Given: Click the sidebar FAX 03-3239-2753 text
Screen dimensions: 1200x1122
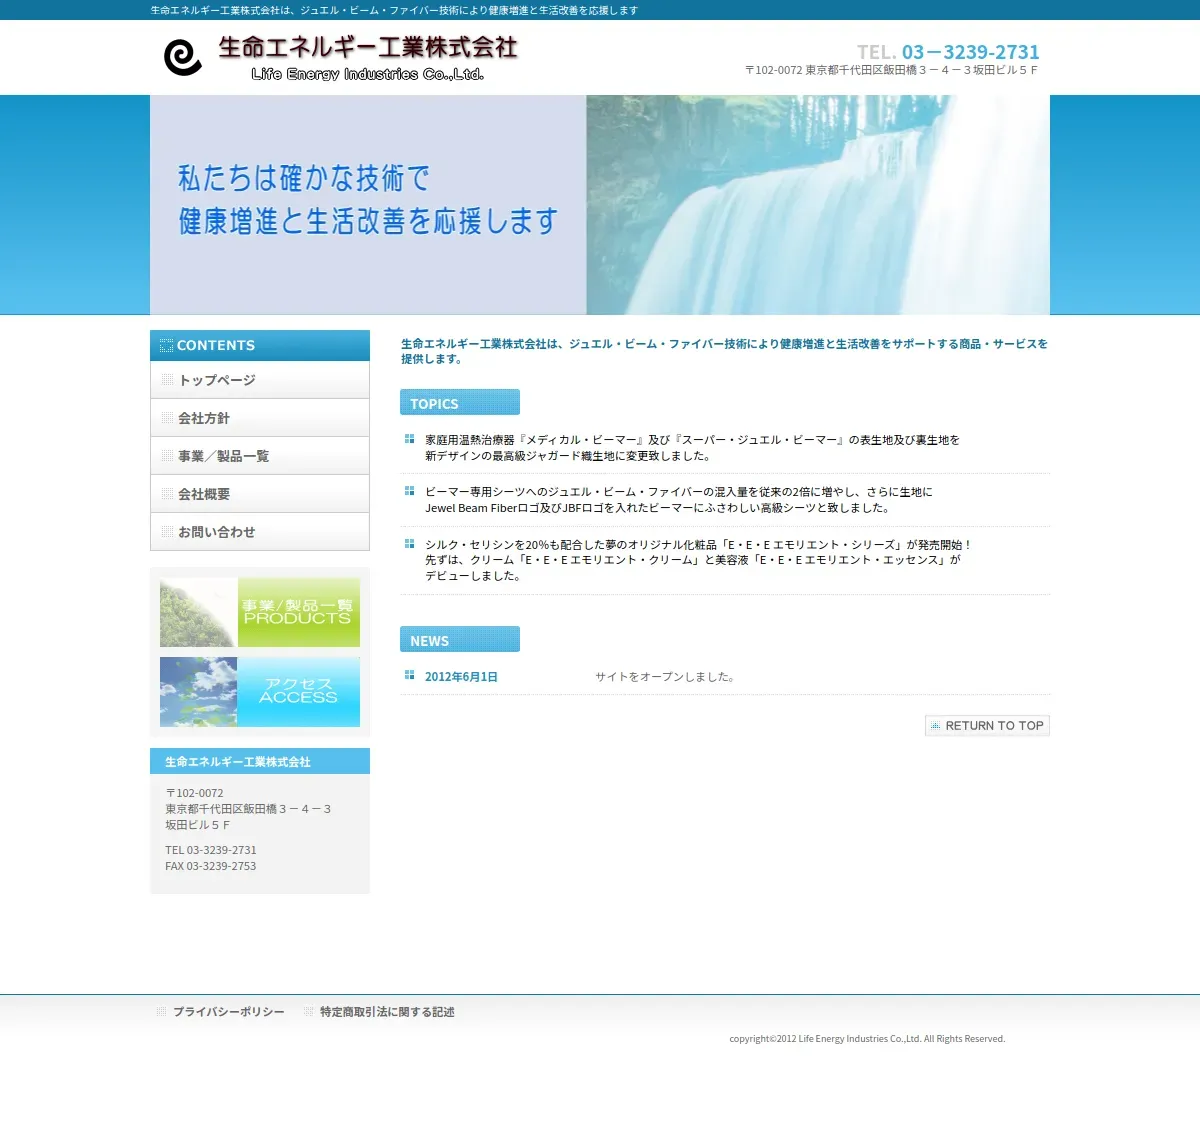Looking at the screenshot, I should click(x=211, y=866).
